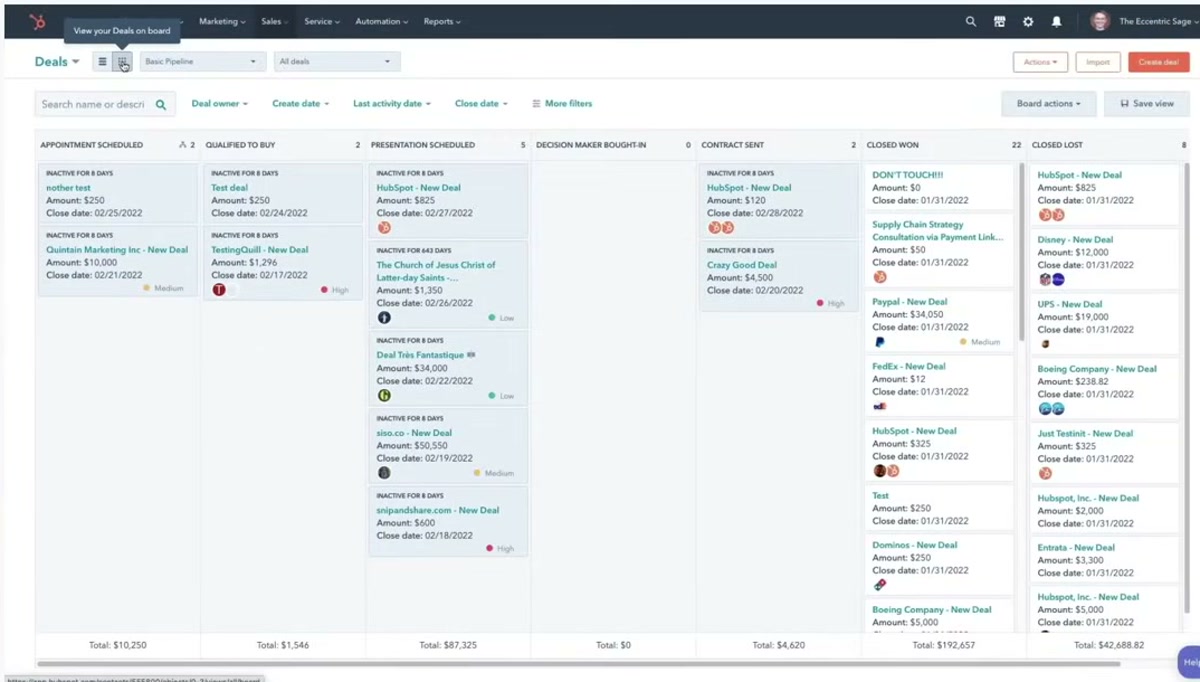Viewport: 1200px width, 682px height.
Task: Open the DON'T TOUCH!!! deal
Action: pos(907,175)
